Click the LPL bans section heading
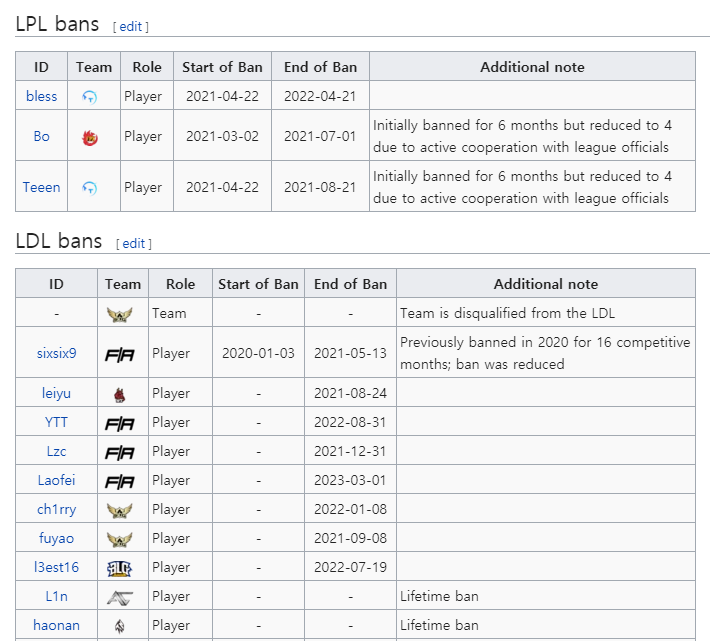719x641 pixels. click(x=57, y=24)
